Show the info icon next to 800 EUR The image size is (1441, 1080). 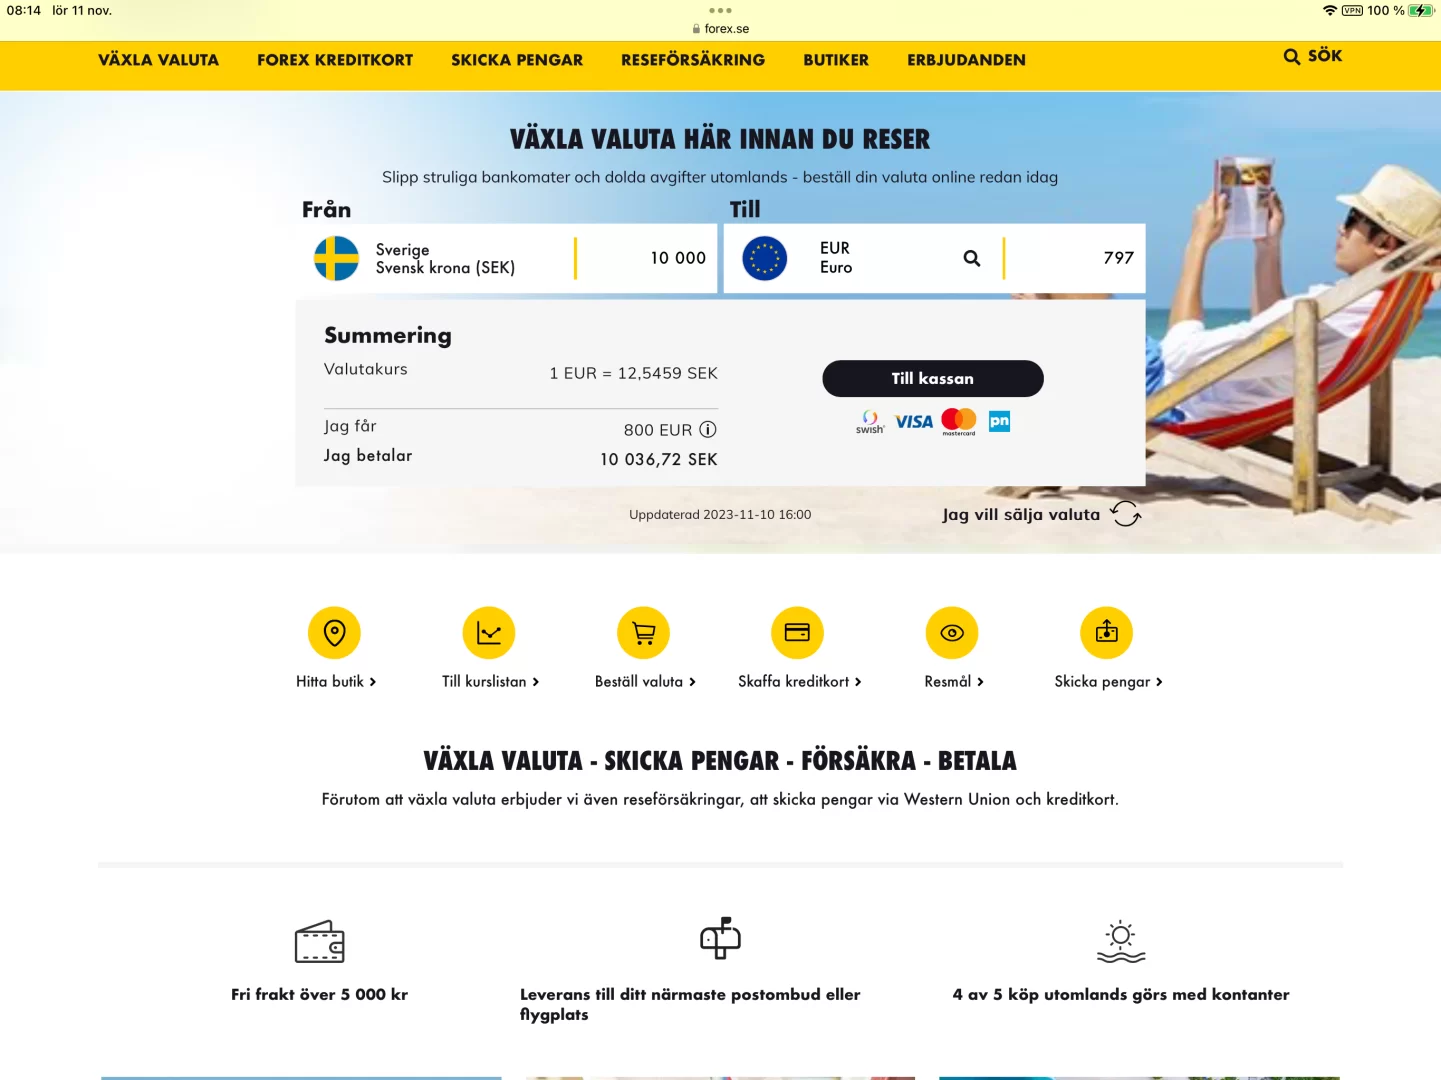[708, 429]
